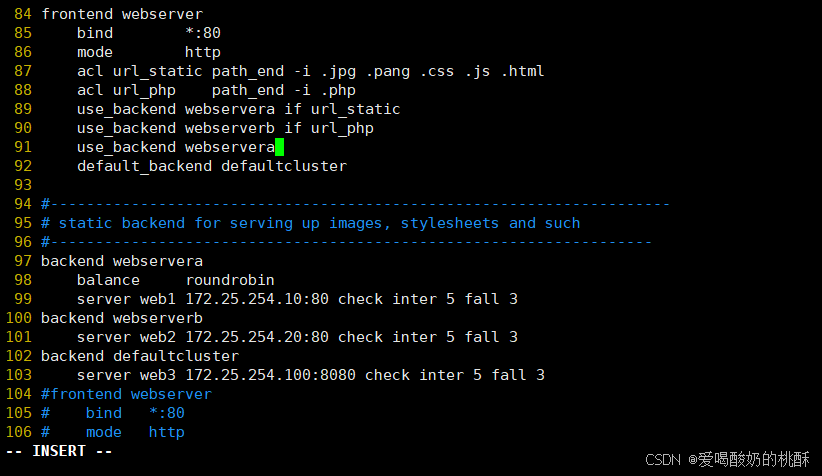Click the '.php' extension on line 88

(x=338, y=90)
